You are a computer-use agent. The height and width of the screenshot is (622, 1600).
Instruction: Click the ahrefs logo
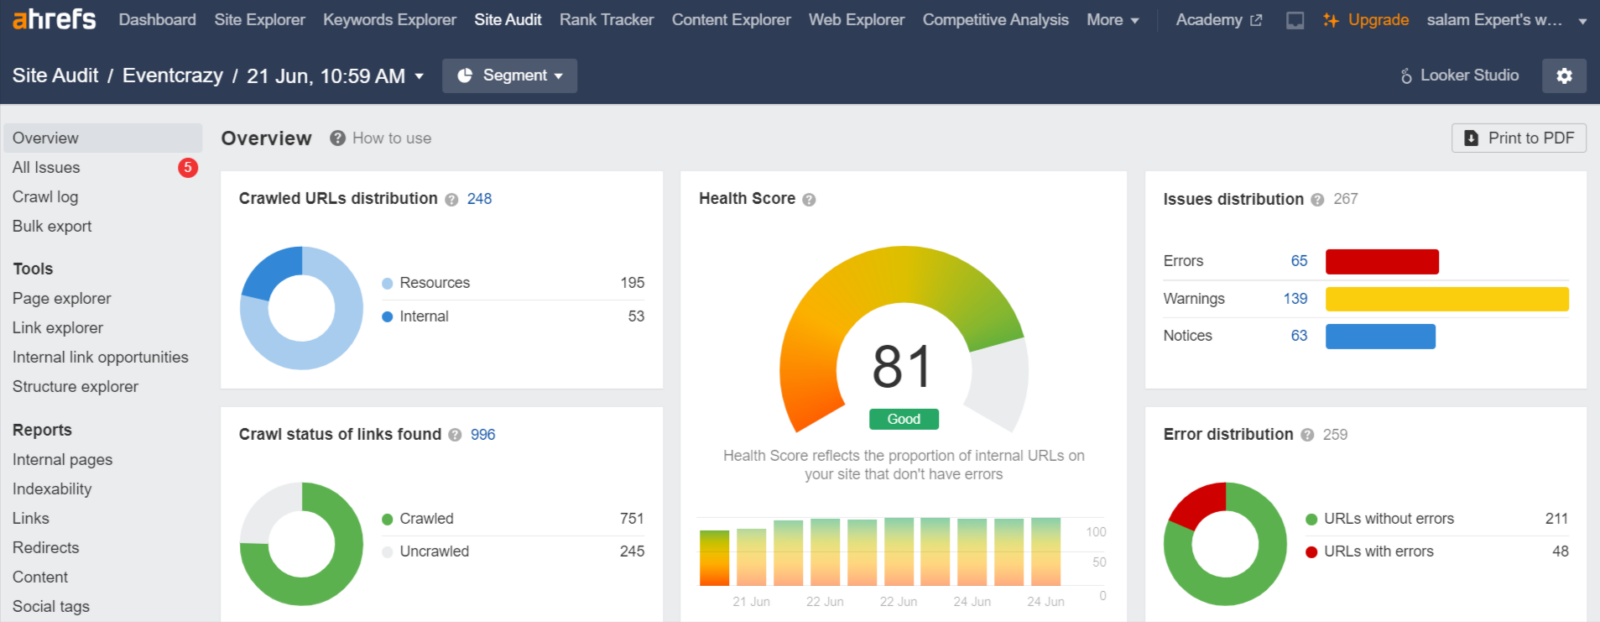pyautogui.click(x=54, y=19)
